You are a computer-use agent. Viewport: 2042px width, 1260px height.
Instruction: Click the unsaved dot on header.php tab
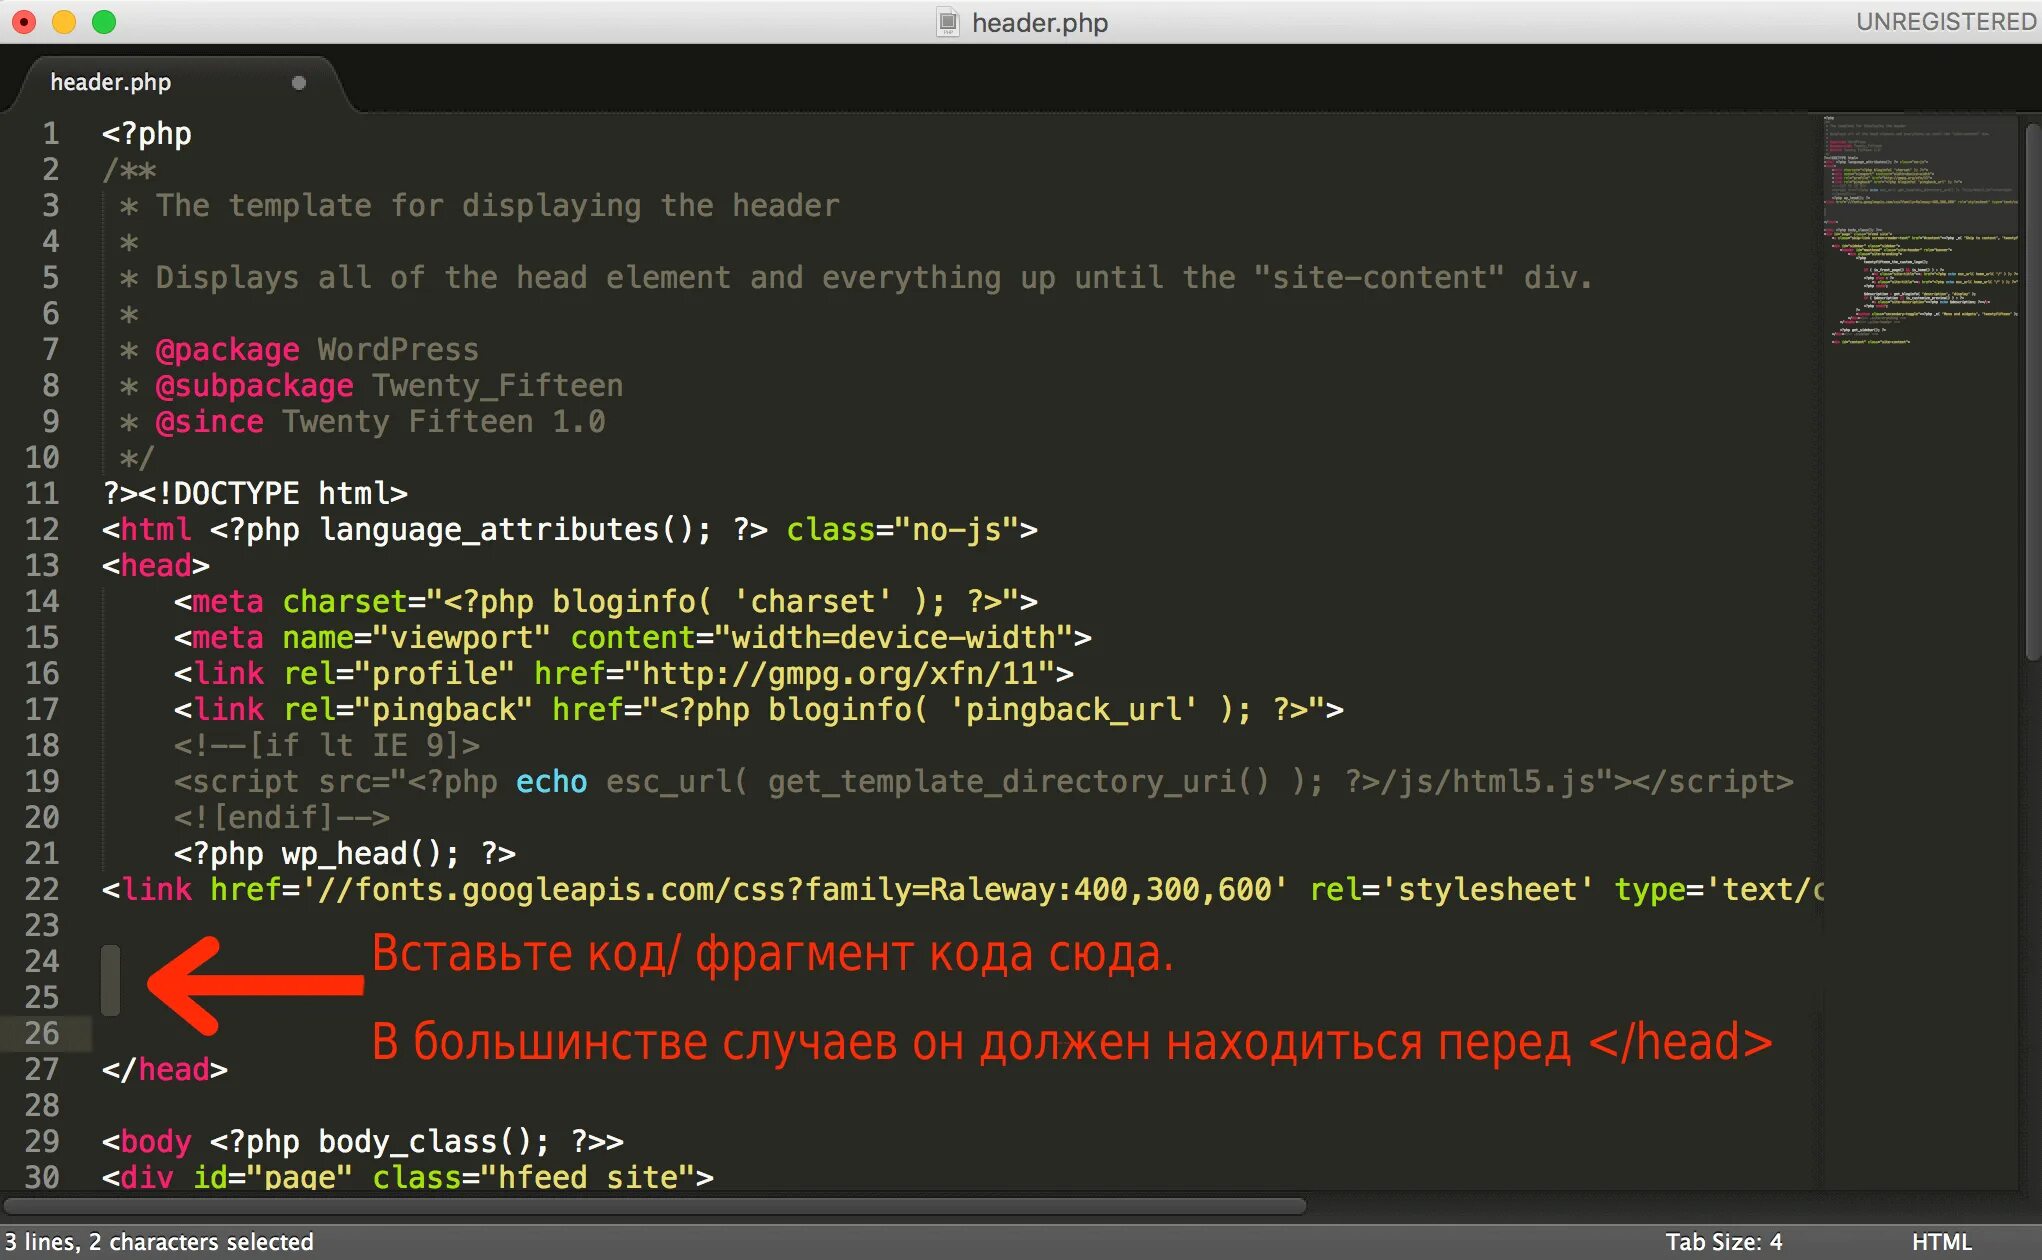(x=298, y=82)
